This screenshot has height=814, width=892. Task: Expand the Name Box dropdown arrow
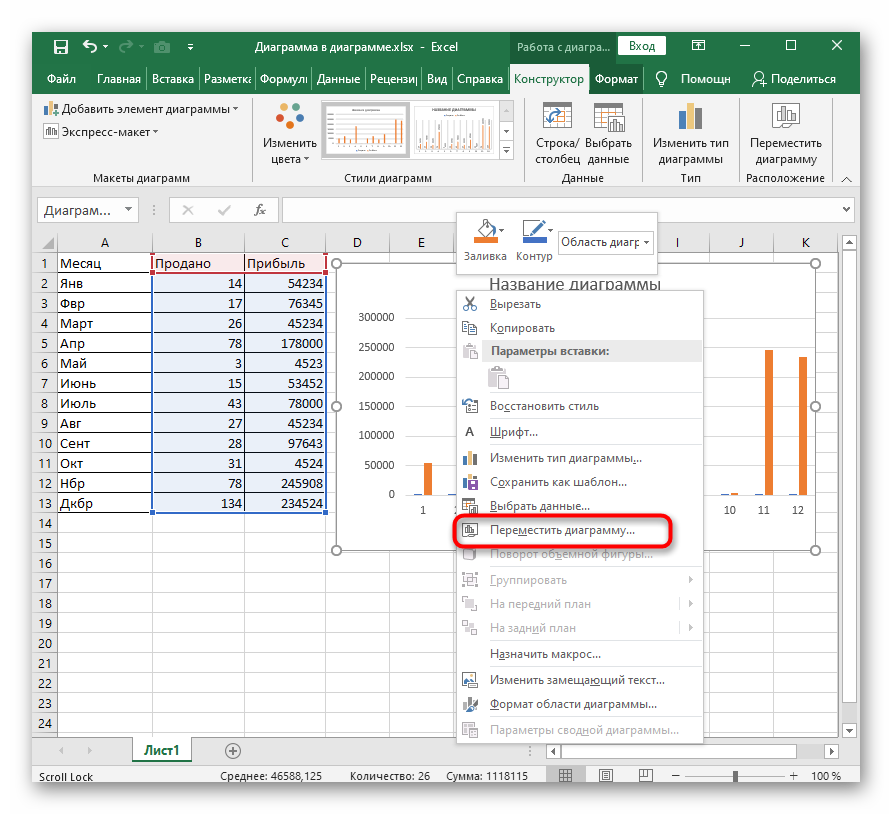(128, 210)
